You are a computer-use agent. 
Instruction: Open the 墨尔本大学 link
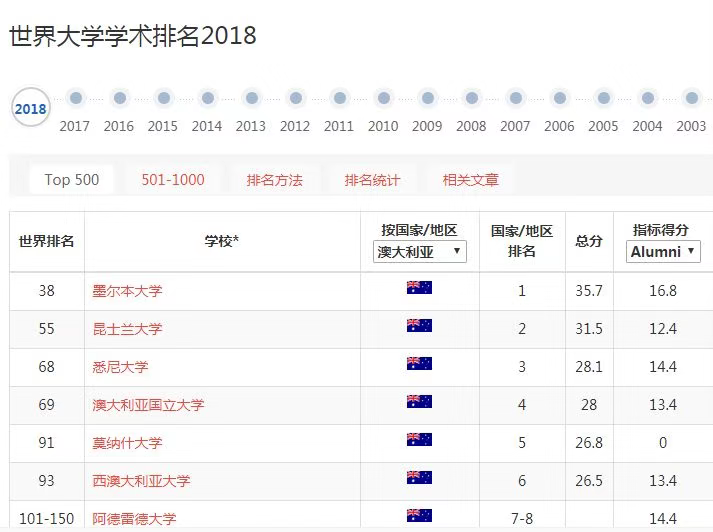(127, 291)
